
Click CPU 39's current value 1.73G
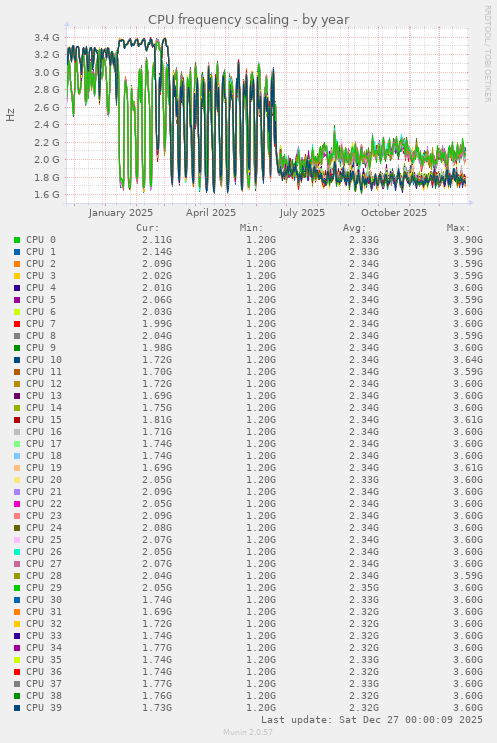157,708
